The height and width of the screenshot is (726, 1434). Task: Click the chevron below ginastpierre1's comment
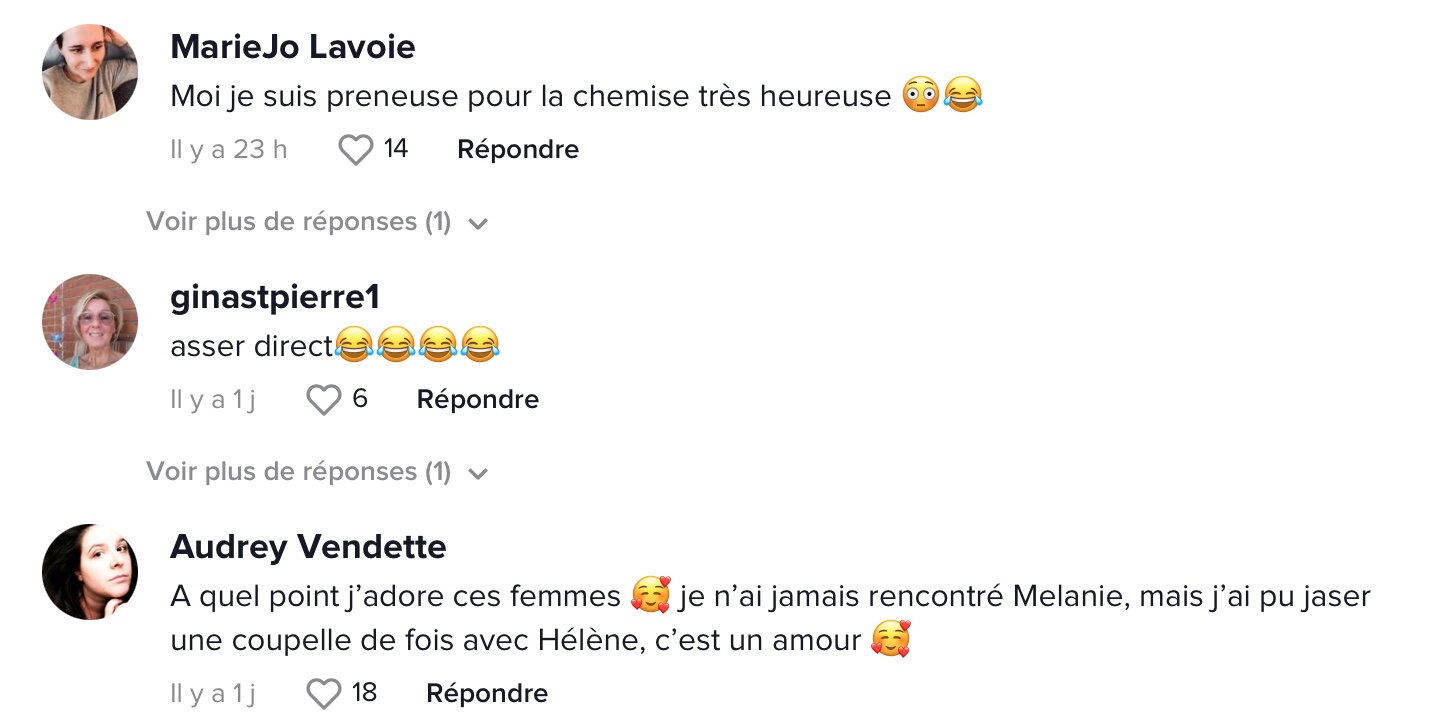coord(478,473)
